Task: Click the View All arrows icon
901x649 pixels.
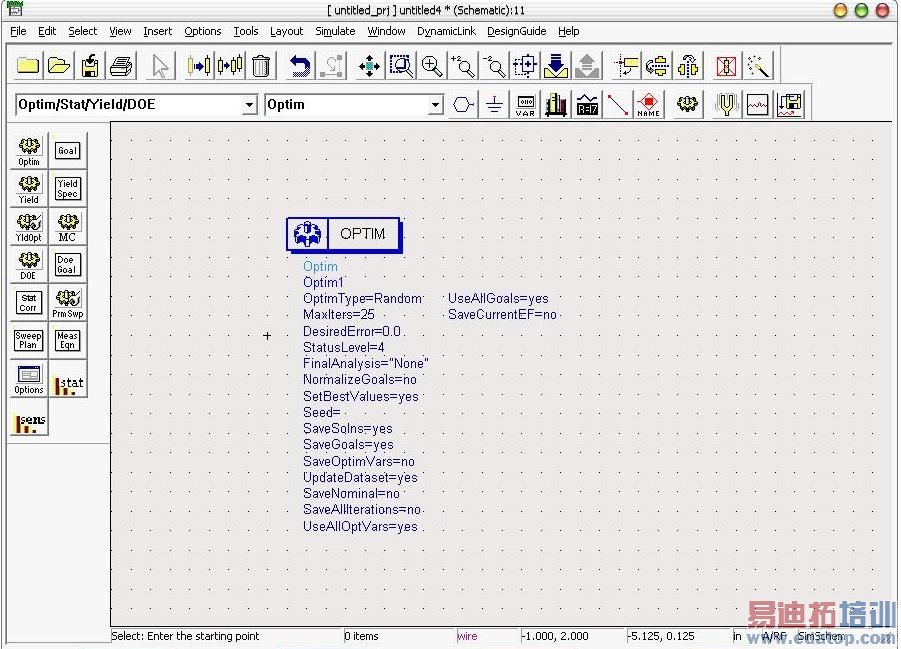Action: click(369, 66)
